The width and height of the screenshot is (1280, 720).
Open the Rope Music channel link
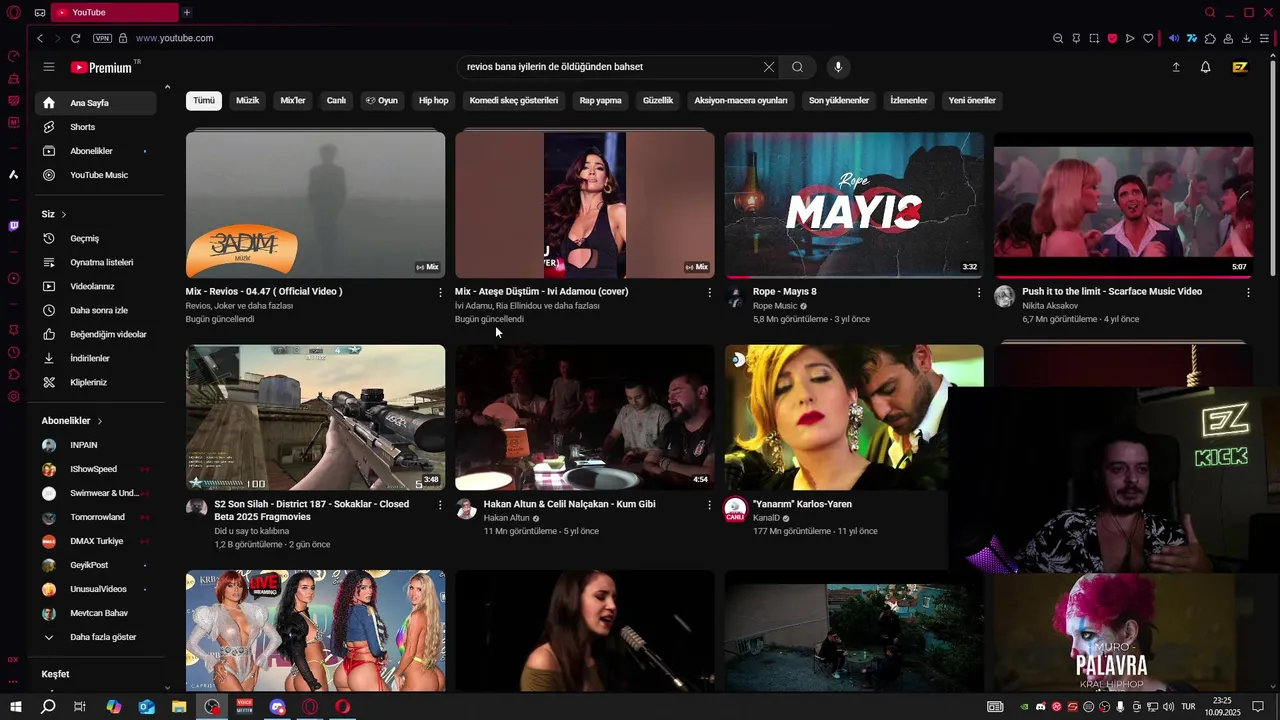[x=775, y=306]
